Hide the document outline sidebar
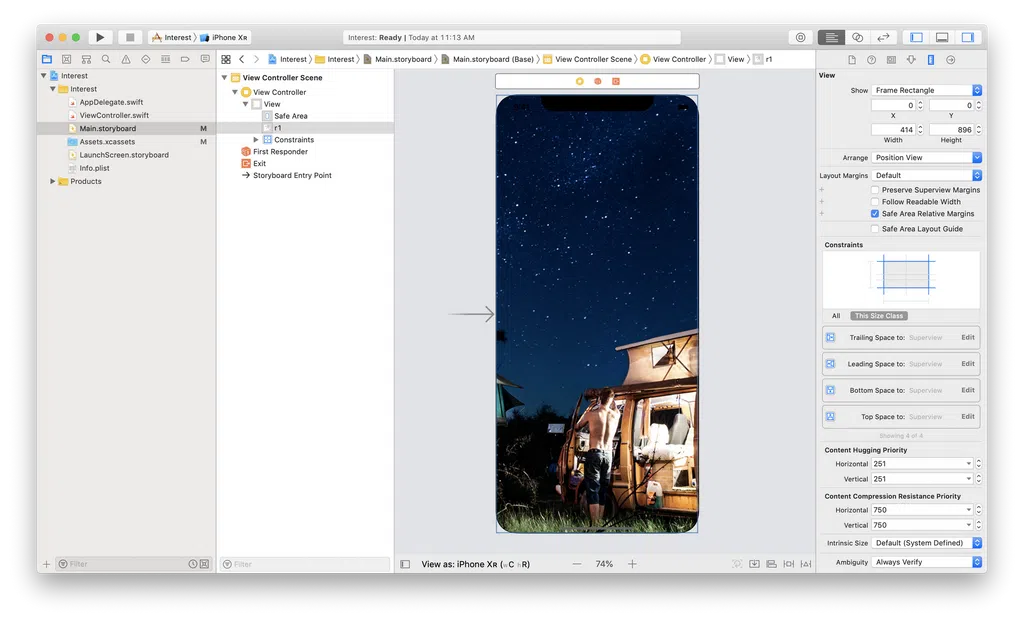Image resolution: width=1024 pixels, height=622 pixels. [x=405, y=564]
